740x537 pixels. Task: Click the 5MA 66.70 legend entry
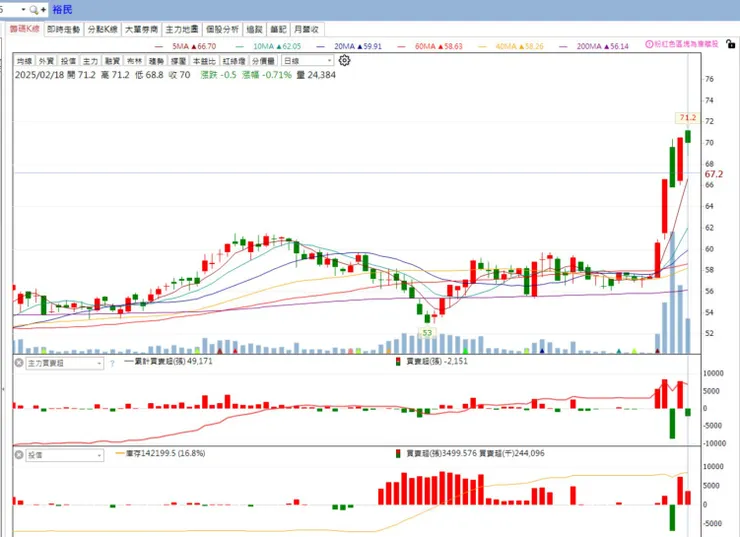[185, 46]
